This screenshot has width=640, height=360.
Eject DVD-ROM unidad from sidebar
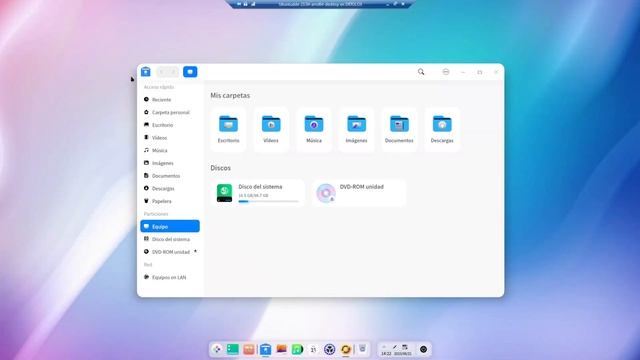196,251
